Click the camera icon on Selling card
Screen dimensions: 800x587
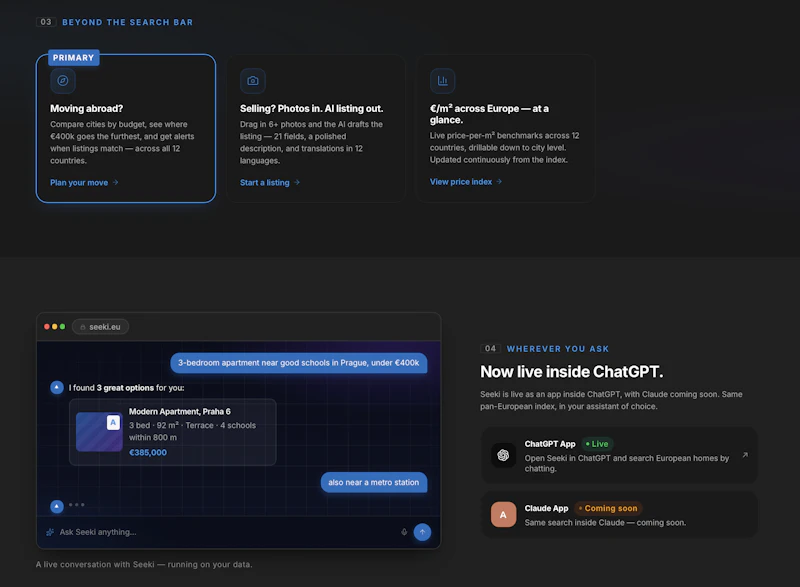tap(253, 81)
